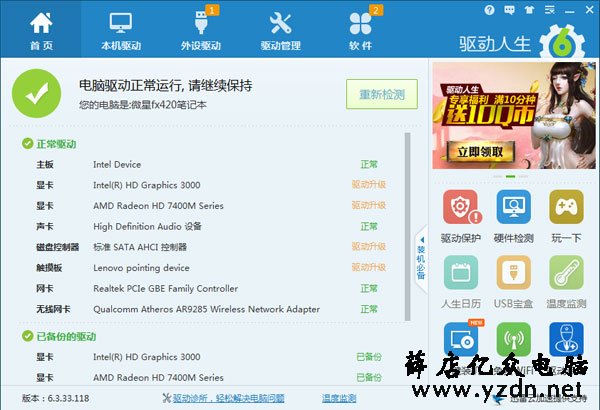This screenshot has width=600, height=410.
Task: Open the feedback chat bubble icon
Action: coord(509,10)
